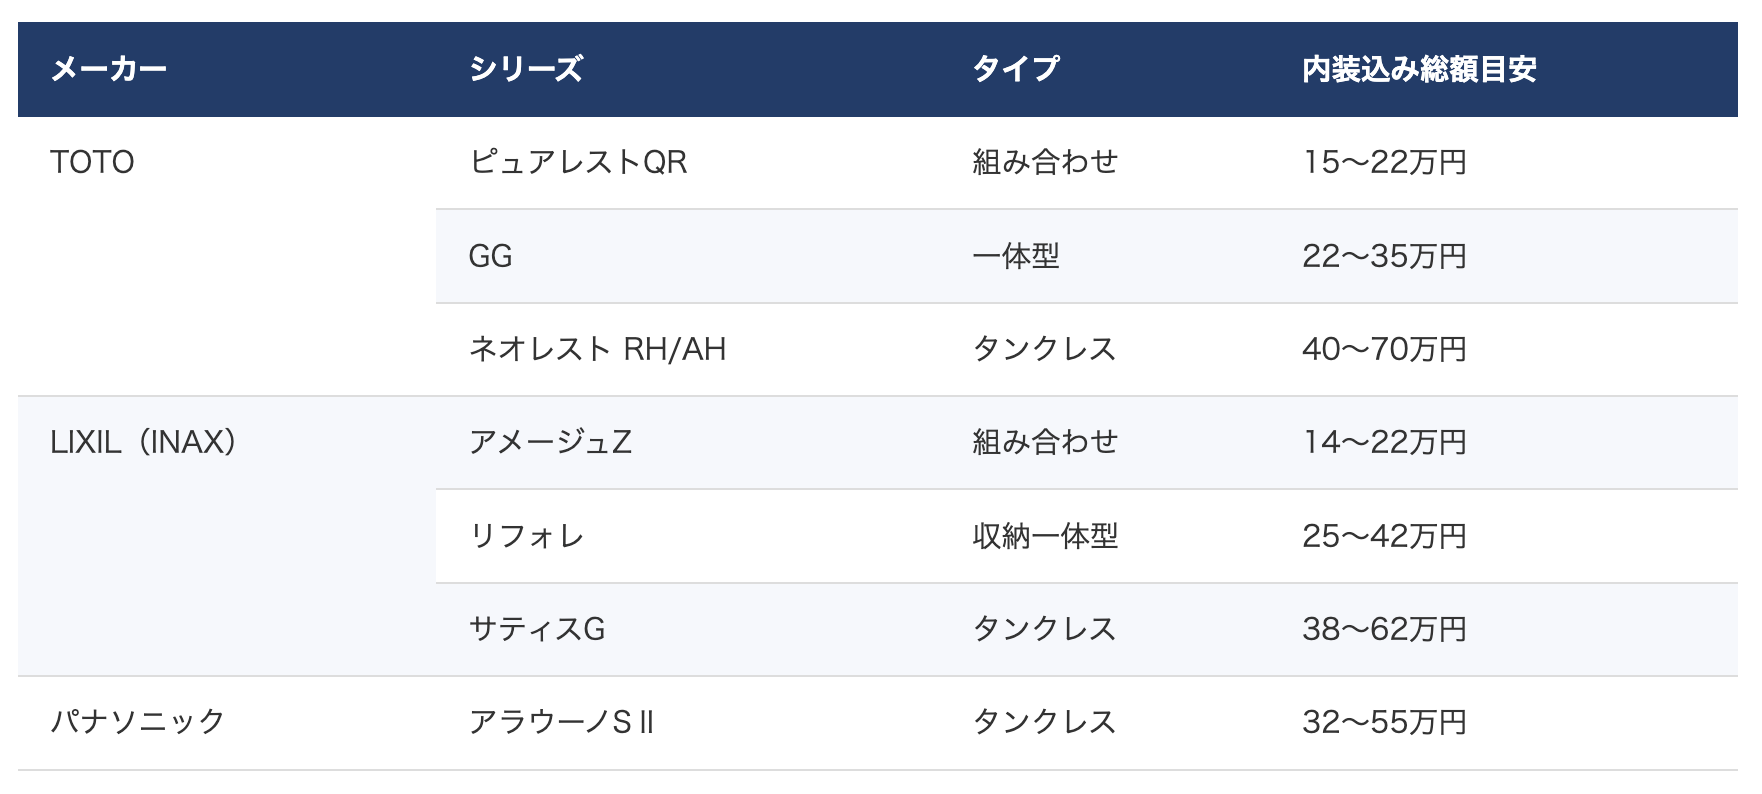Click the アメージュZ series cell
The width and height of the screenshot is (1762, 794).
pos(550,442)
